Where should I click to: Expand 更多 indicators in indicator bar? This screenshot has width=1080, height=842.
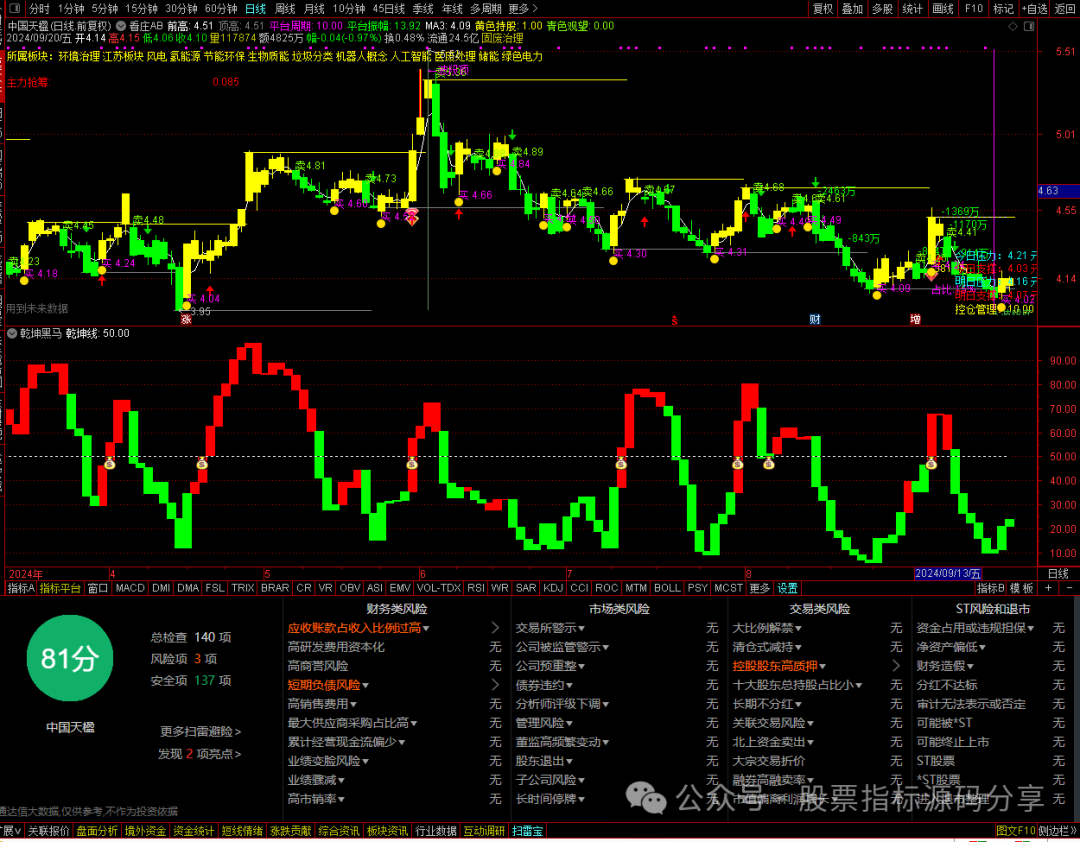click(759, 588)
